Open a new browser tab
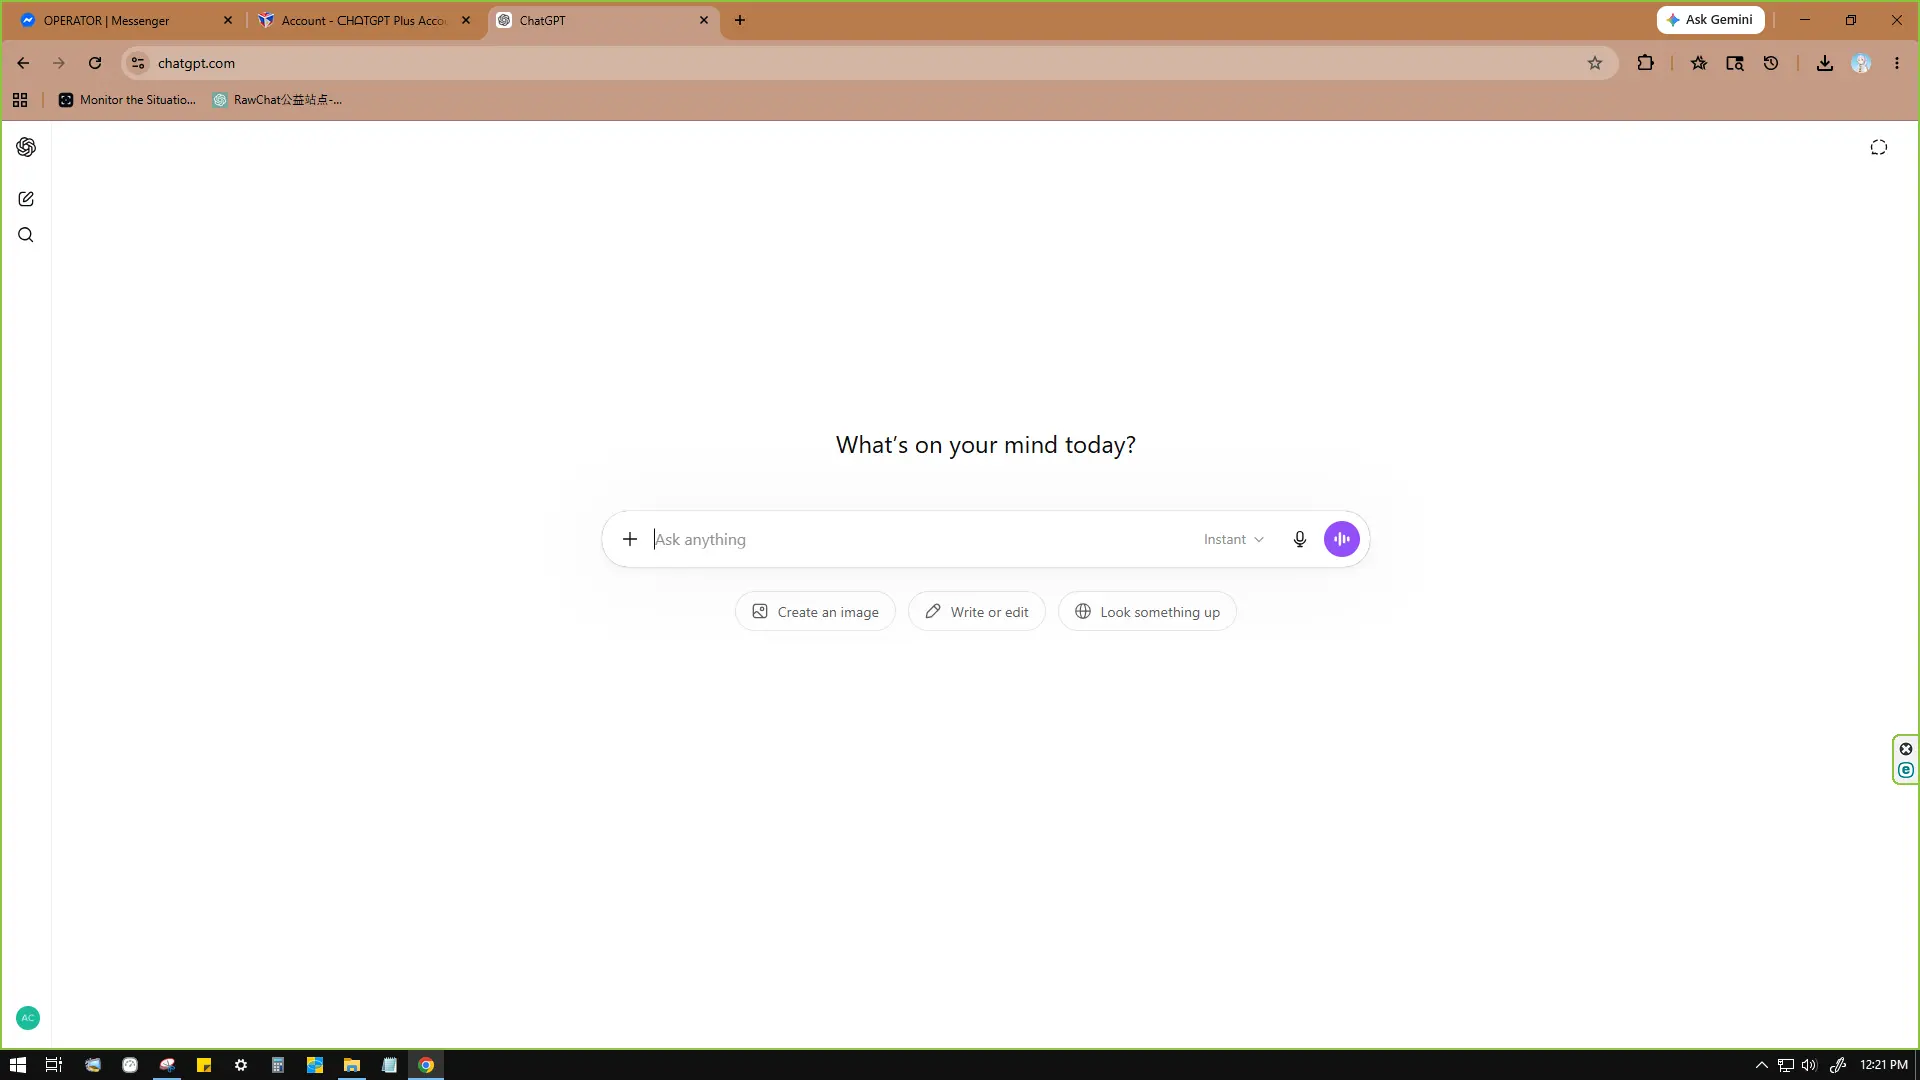 point(740,20)
